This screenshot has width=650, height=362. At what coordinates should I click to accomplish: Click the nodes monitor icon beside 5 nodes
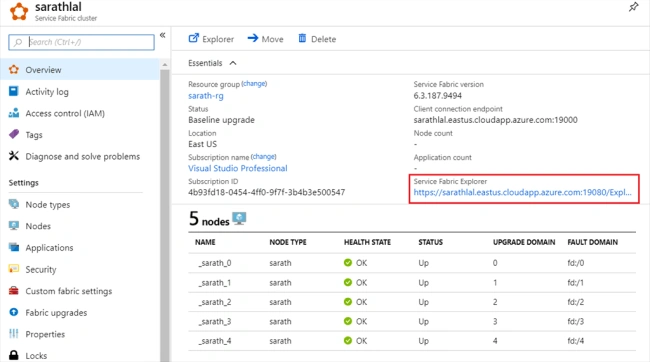239,218
